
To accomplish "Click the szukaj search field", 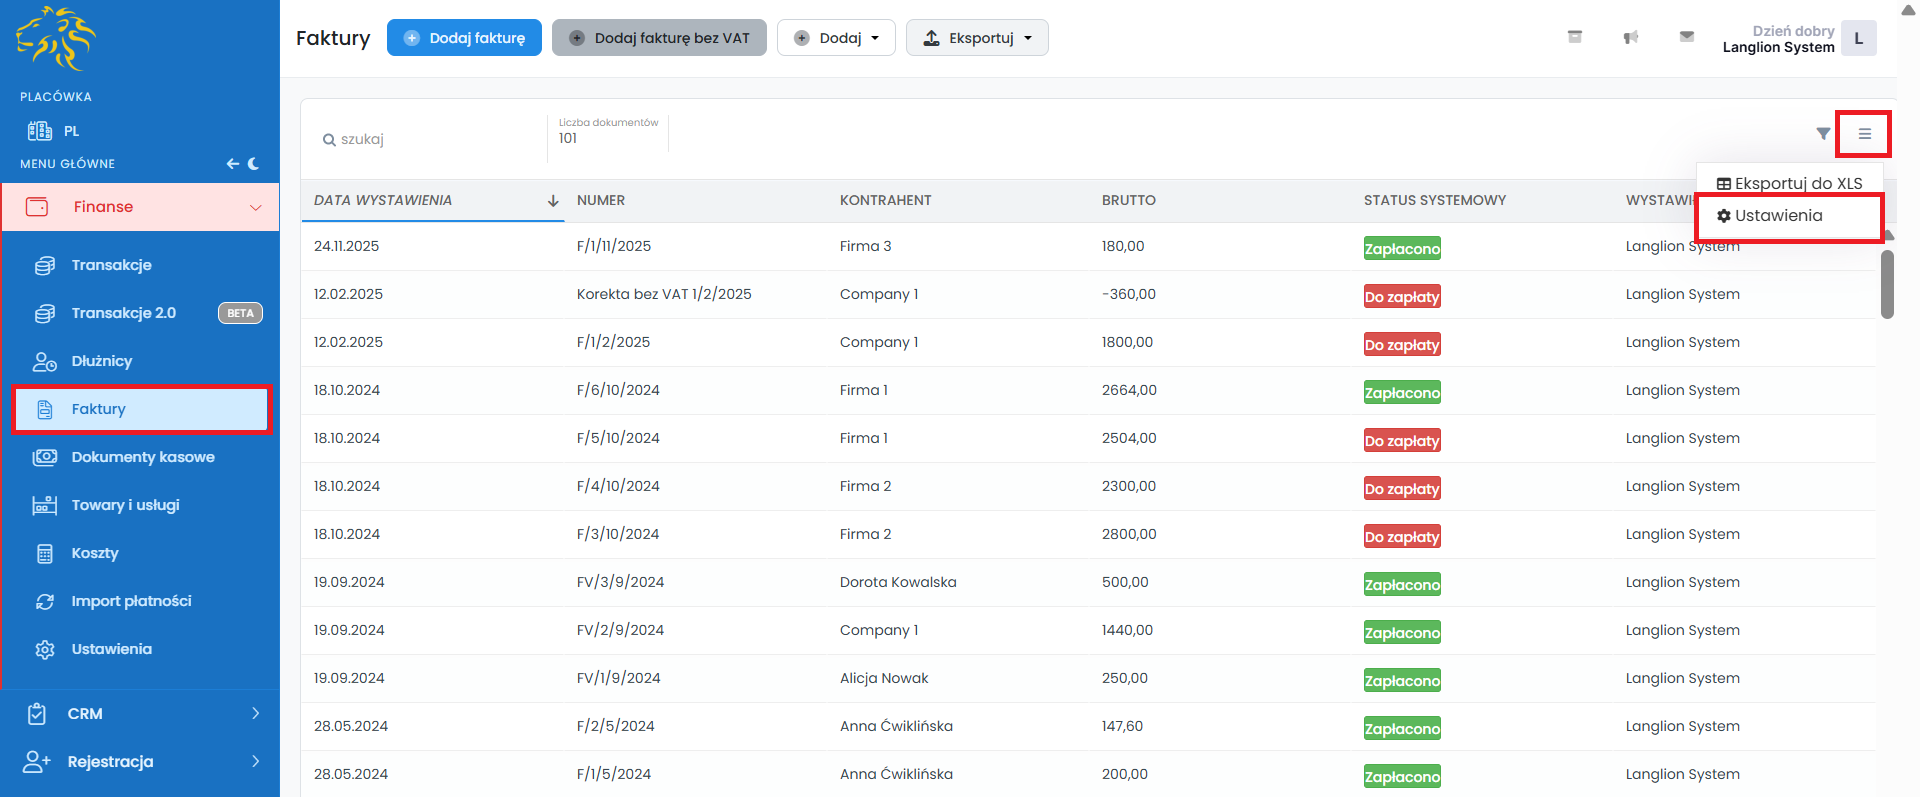I will click(430, 139).
